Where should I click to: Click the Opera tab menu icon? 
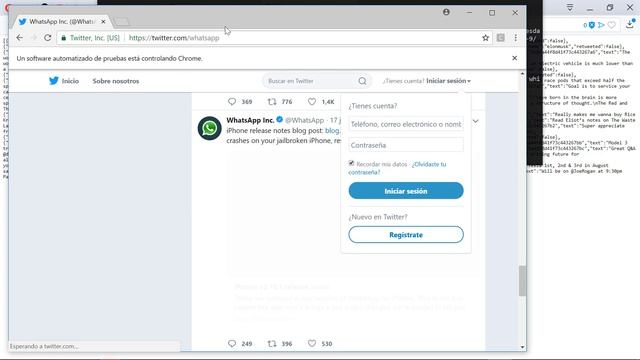coord(570,7)
